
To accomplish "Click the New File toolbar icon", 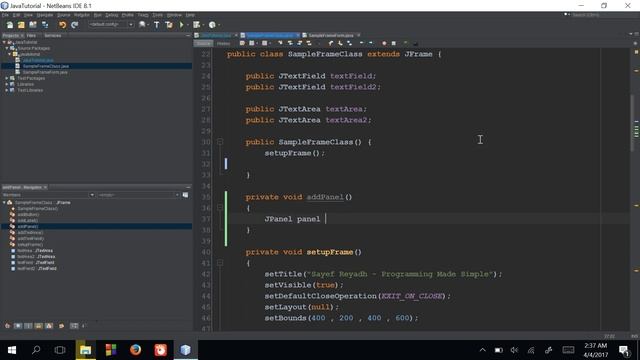I will (x=10, y=25).
